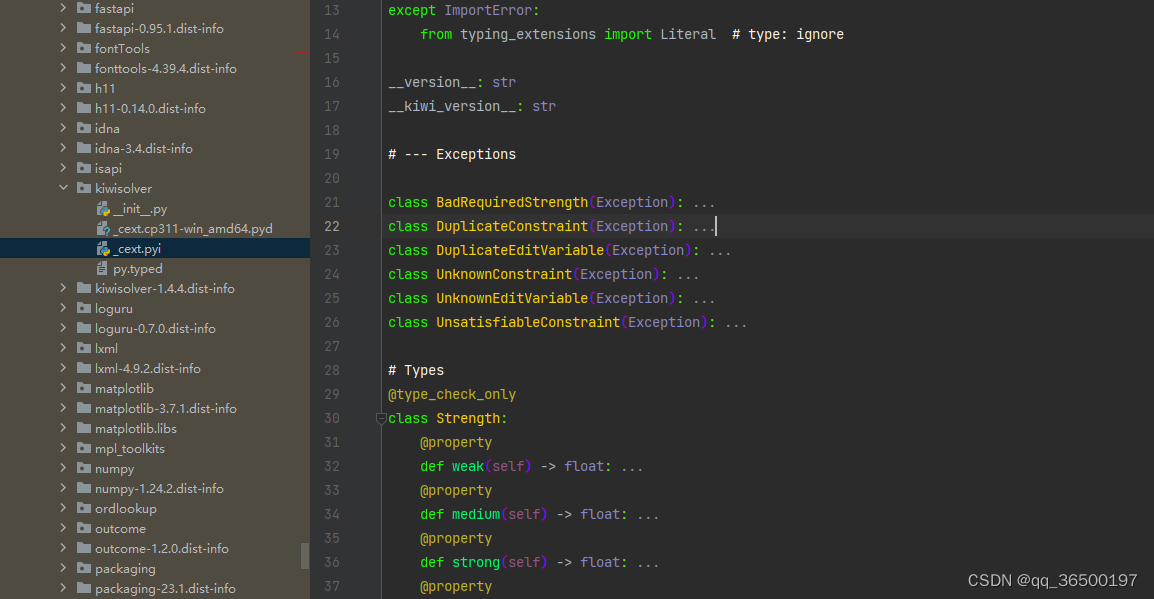Screen dimensions: 1154x599
Task: Click the fonttools-4.39.4.dist-info folder icon
Action: [84, 68]
